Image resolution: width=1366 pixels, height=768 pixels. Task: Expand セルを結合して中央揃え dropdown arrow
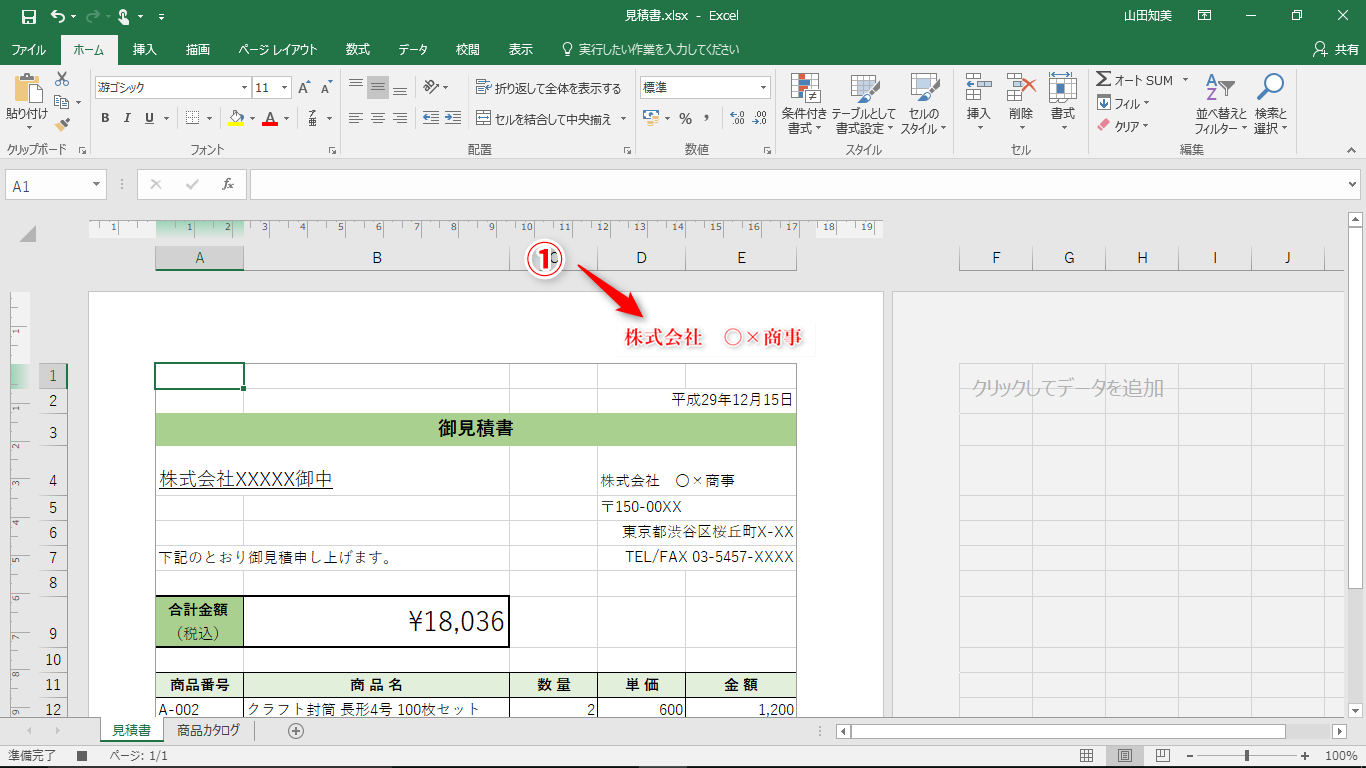point(624,118)
